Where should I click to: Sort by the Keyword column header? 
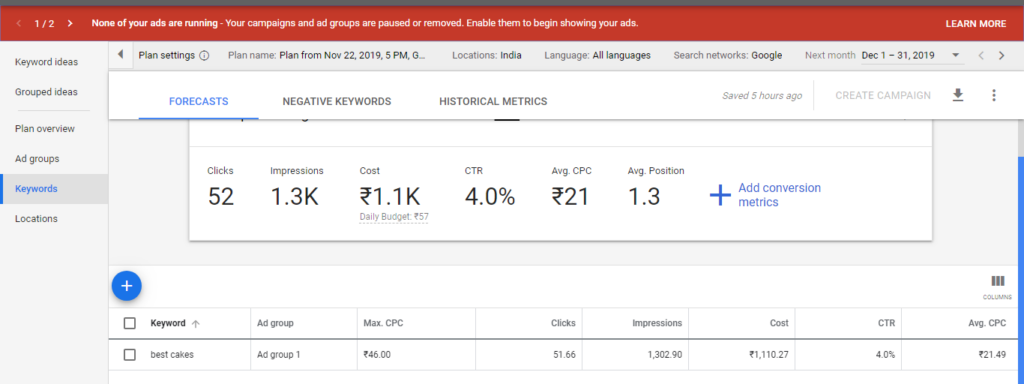[x=168, y=323]
